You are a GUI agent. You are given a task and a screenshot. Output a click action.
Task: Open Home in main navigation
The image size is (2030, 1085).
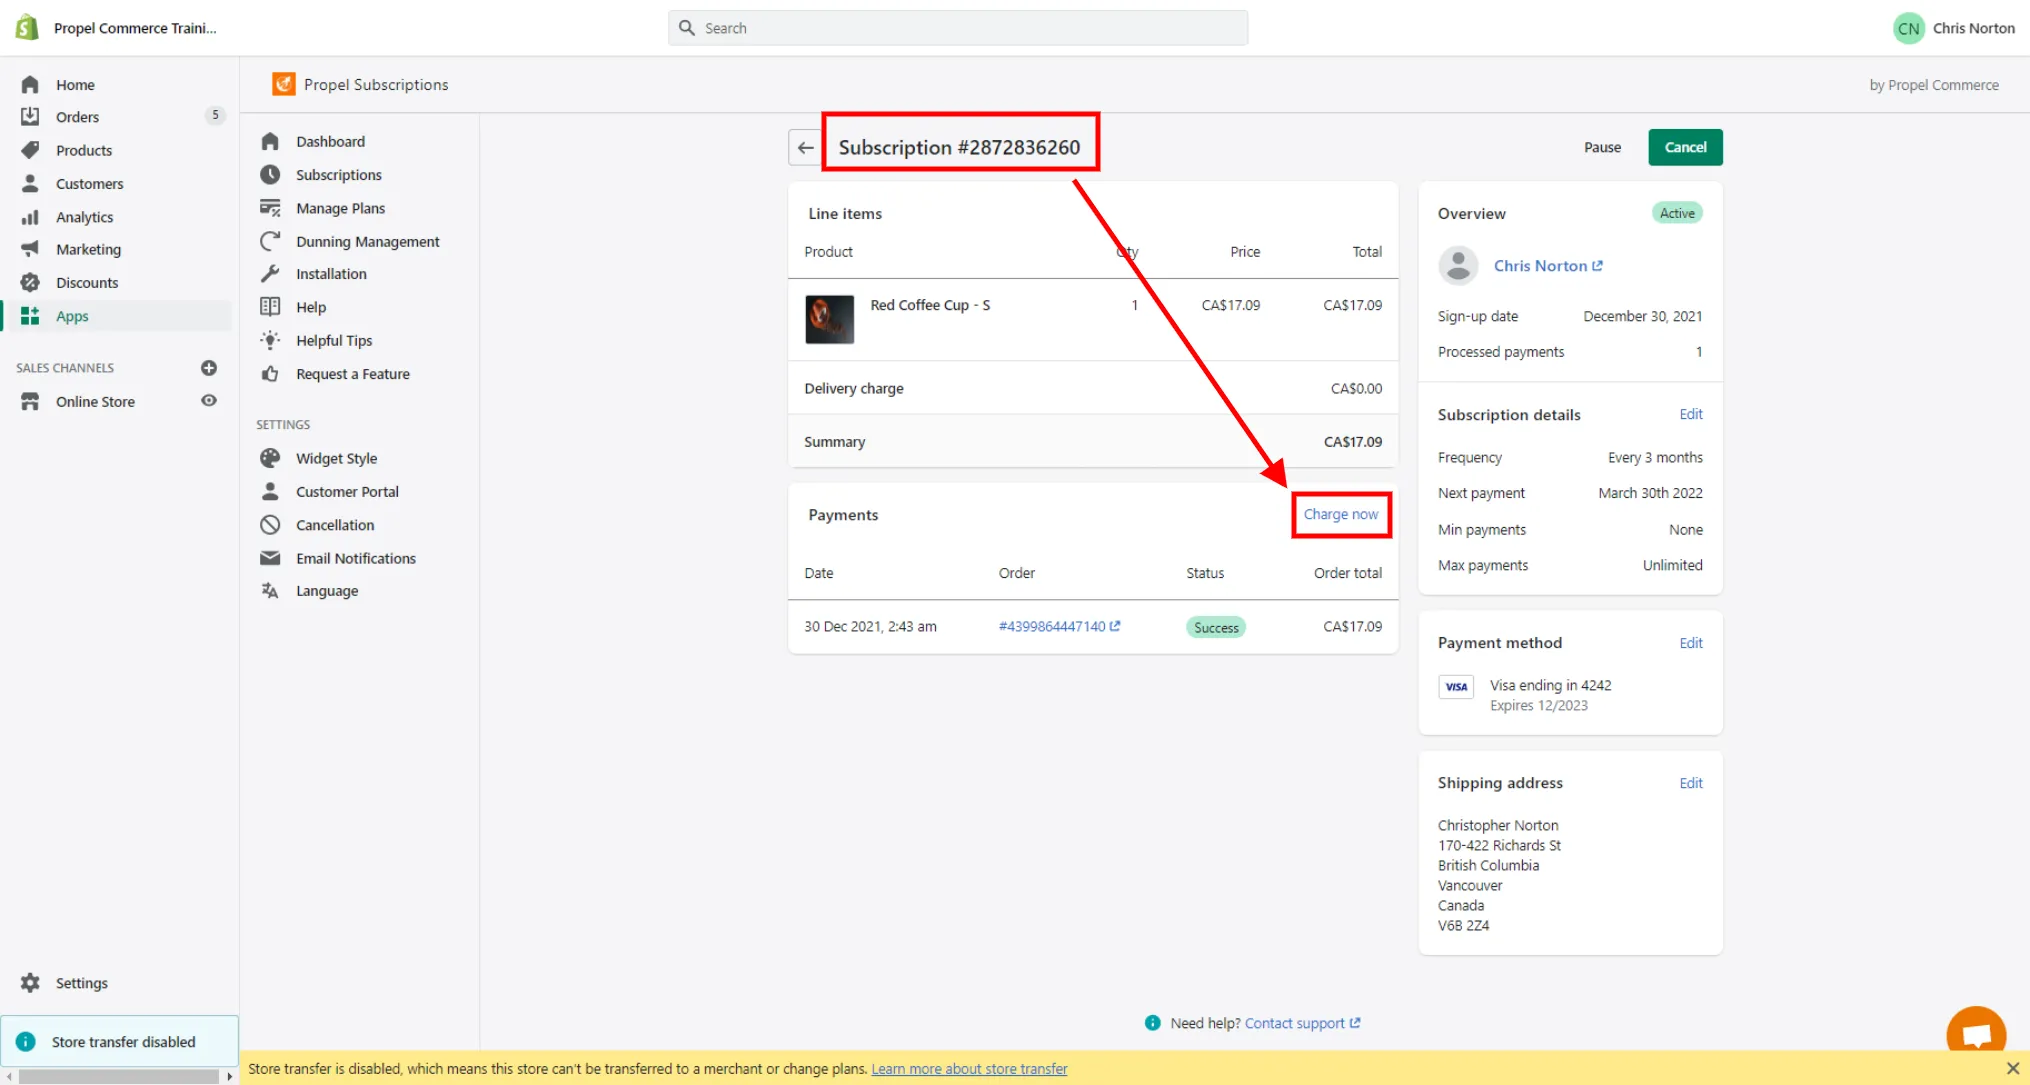(x=75, y=85)
